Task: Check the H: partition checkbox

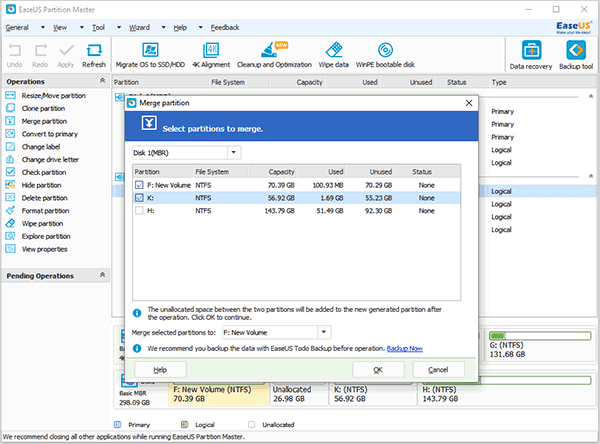Action: pyautogui.click(x=139, y=211)
